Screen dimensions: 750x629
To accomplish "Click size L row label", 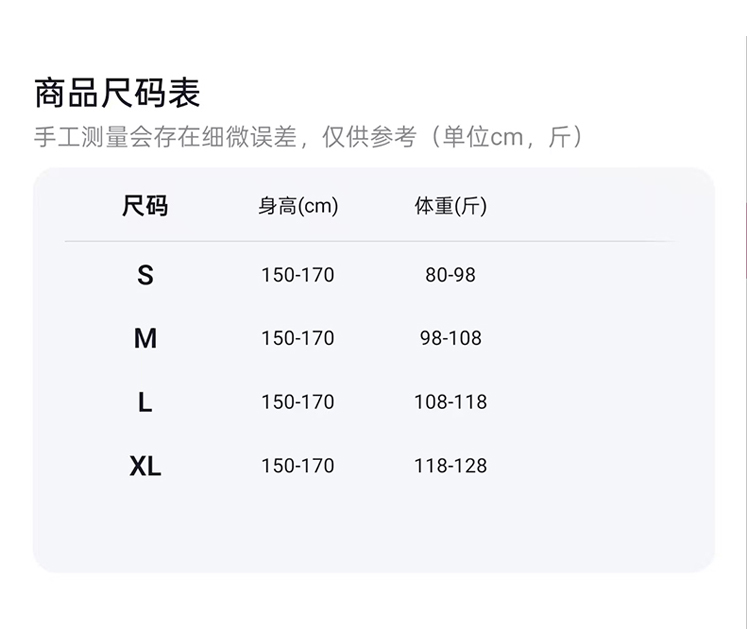I will tap(145, 402).
